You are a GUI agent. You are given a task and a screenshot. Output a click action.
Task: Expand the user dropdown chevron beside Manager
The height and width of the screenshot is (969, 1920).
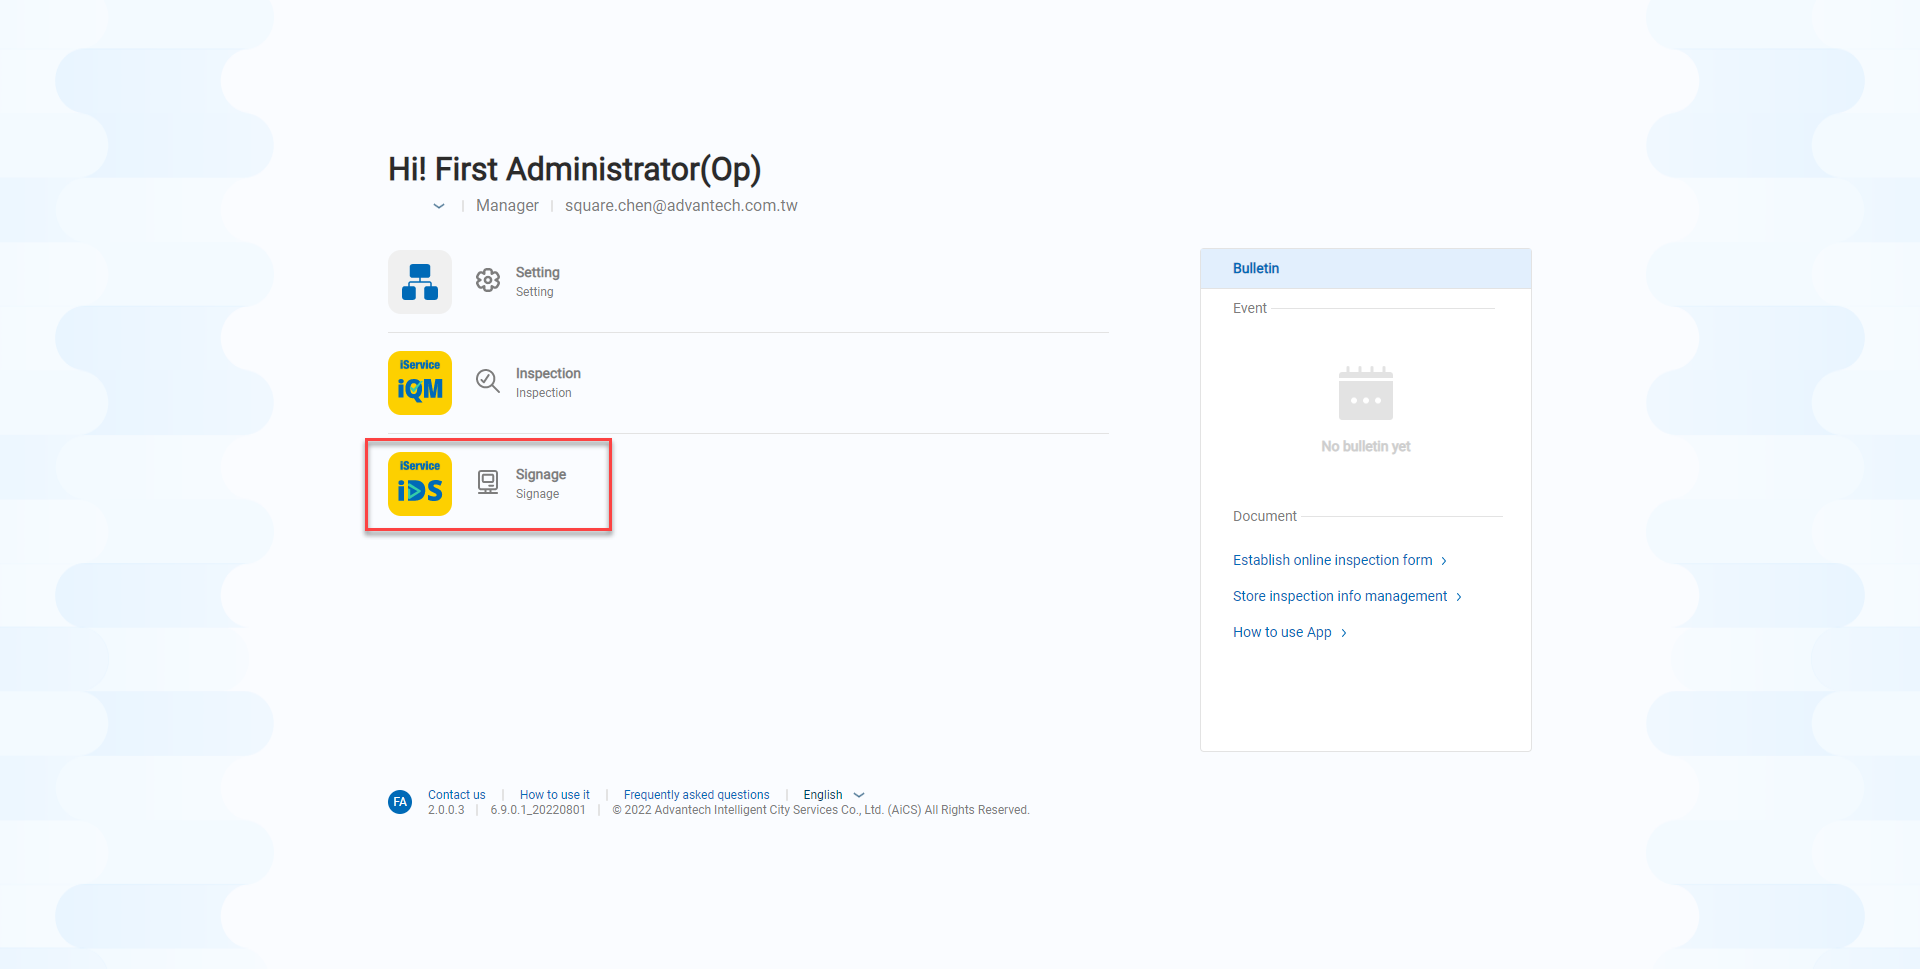coord(439,206)
